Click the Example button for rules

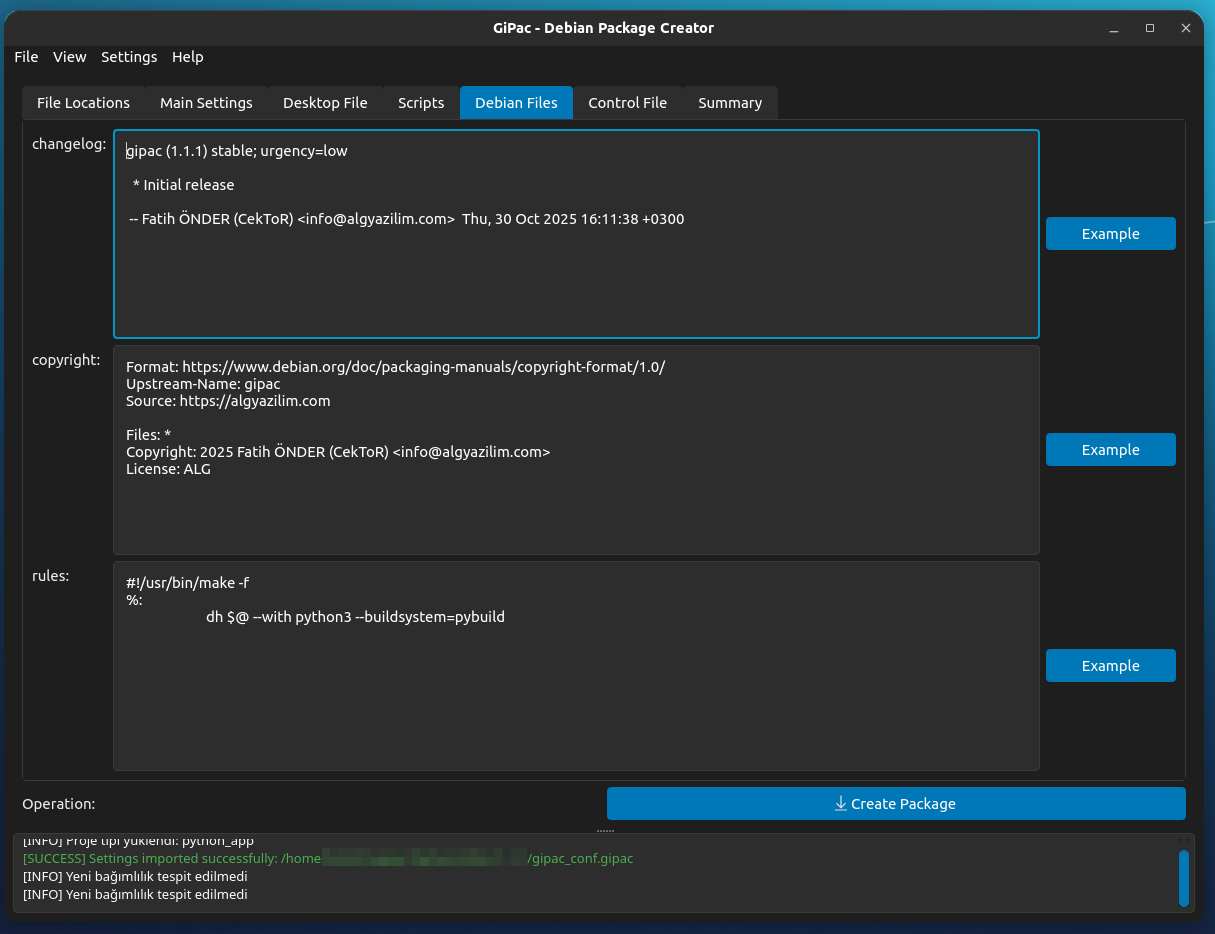(1110, 666)
